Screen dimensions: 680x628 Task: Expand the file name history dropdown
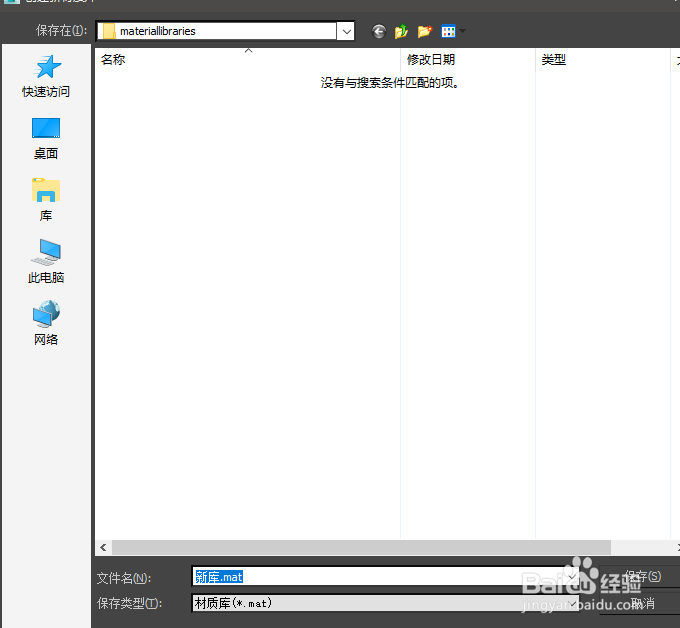pyautogui.click(x=572, y=577)
